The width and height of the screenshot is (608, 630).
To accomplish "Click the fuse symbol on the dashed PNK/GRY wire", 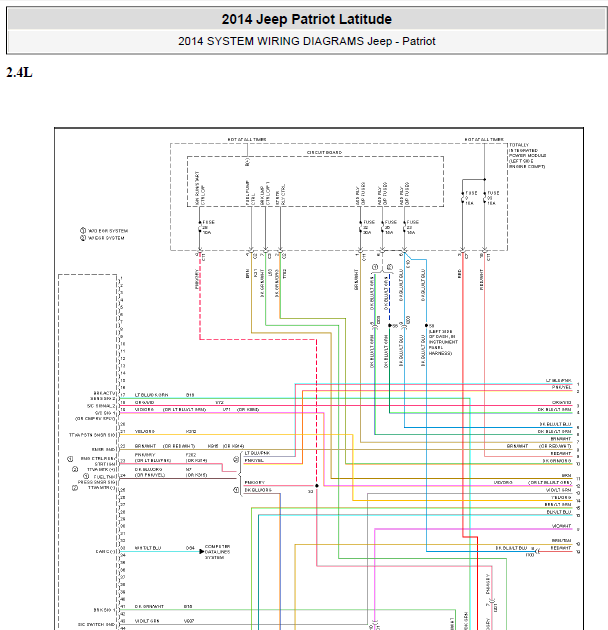I will (x=200, y=227).
